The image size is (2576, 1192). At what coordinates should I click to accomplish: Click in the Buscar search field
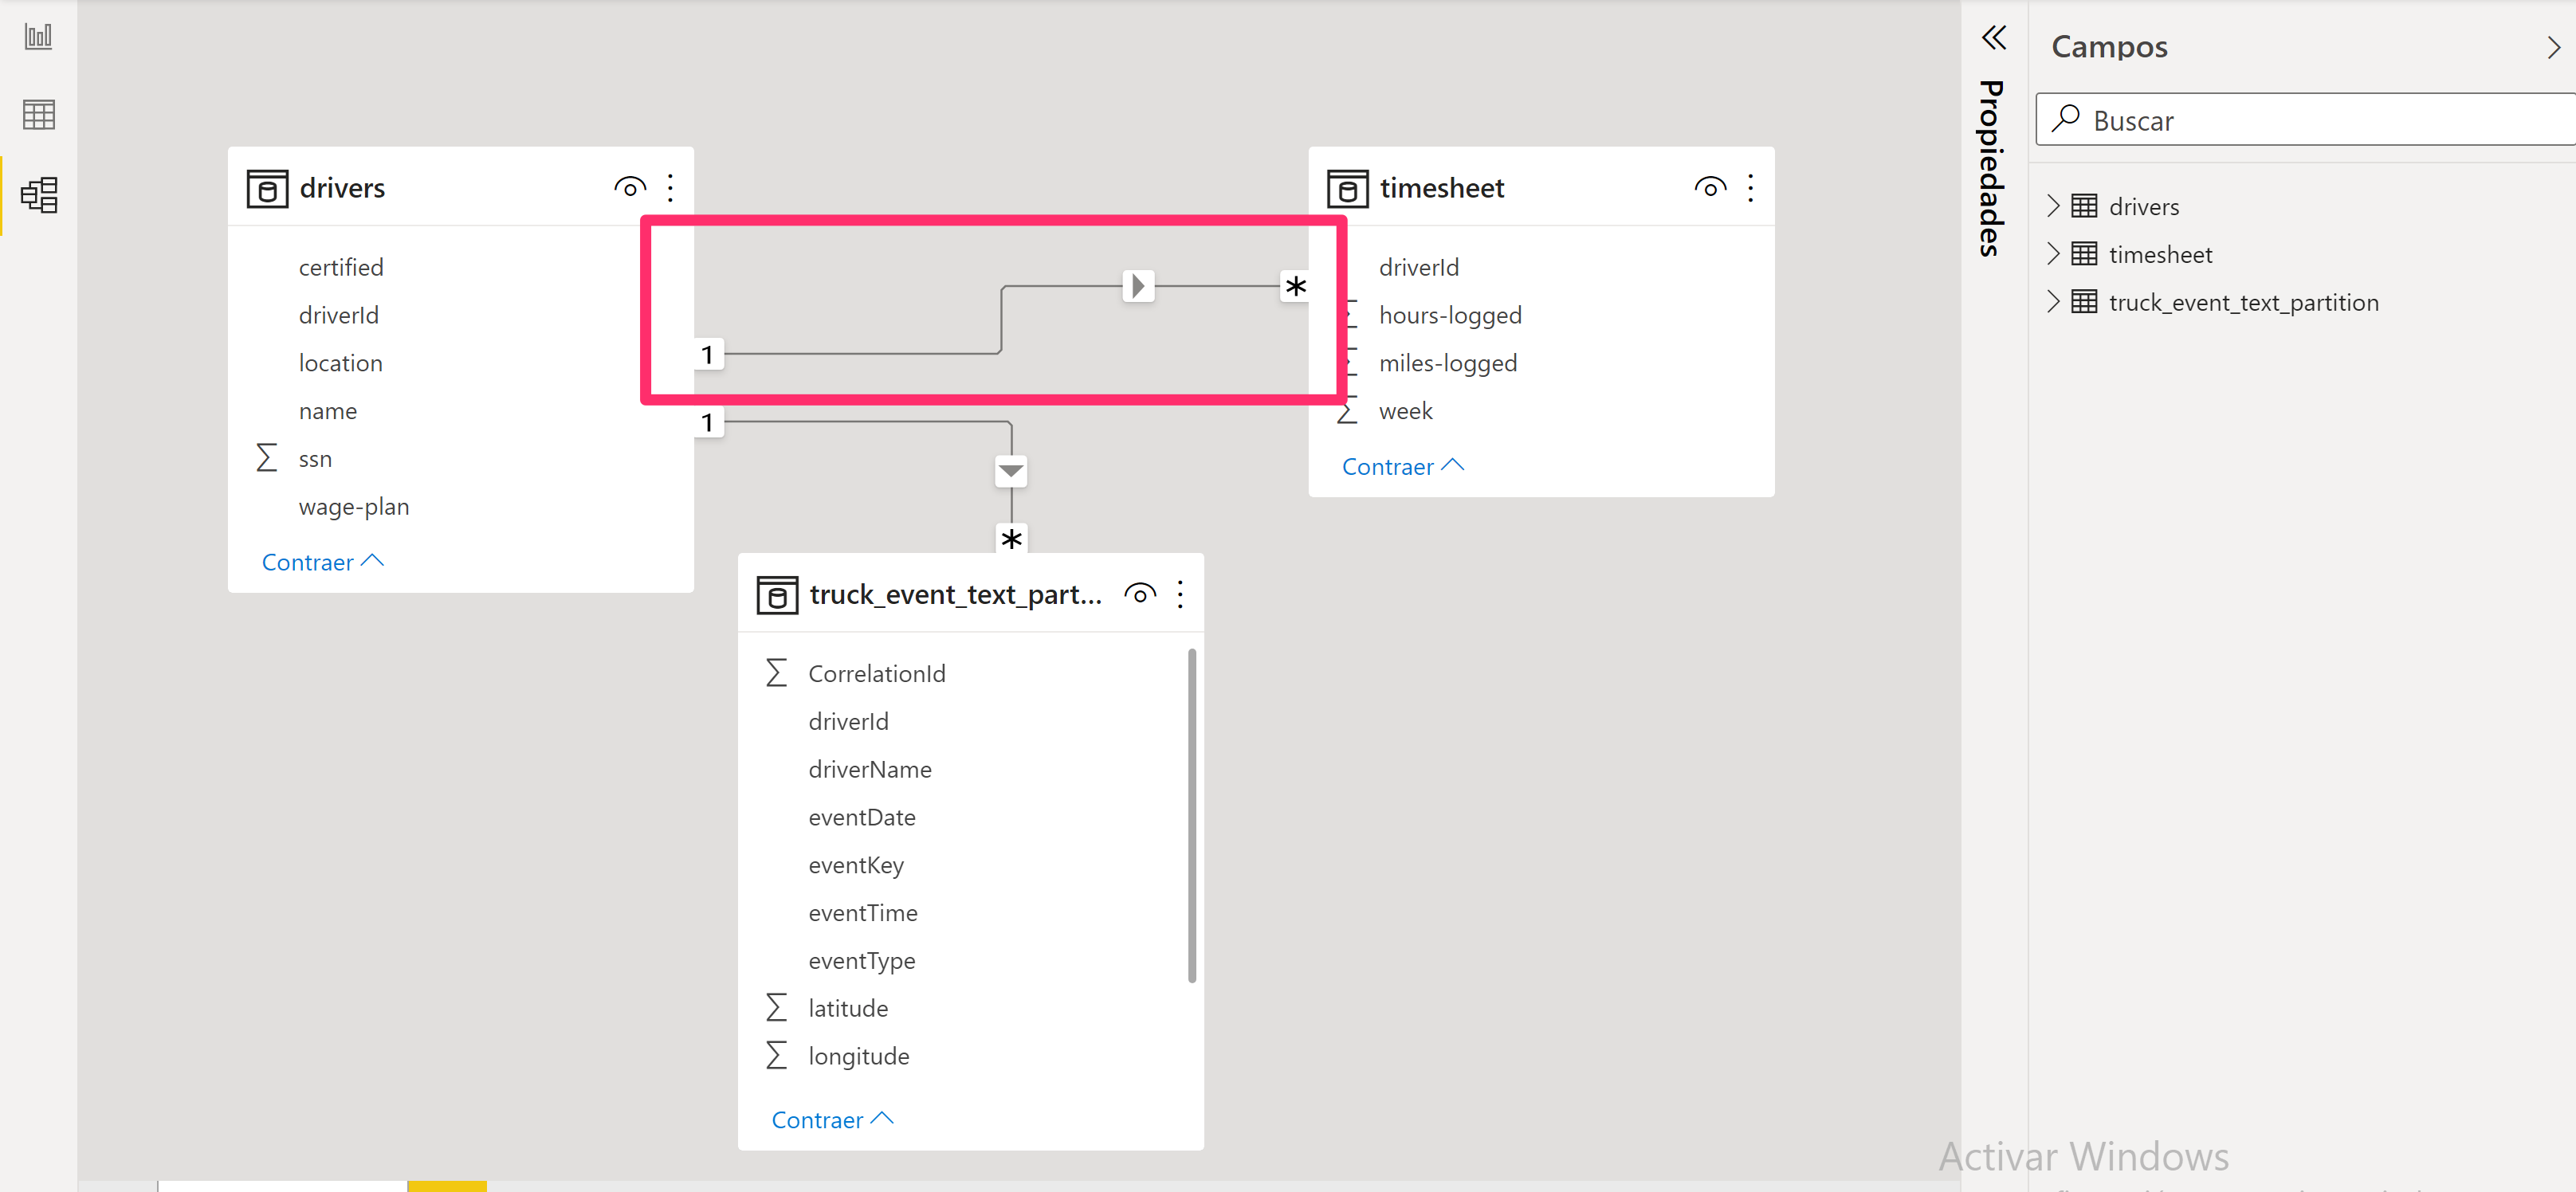[2305, 120]
